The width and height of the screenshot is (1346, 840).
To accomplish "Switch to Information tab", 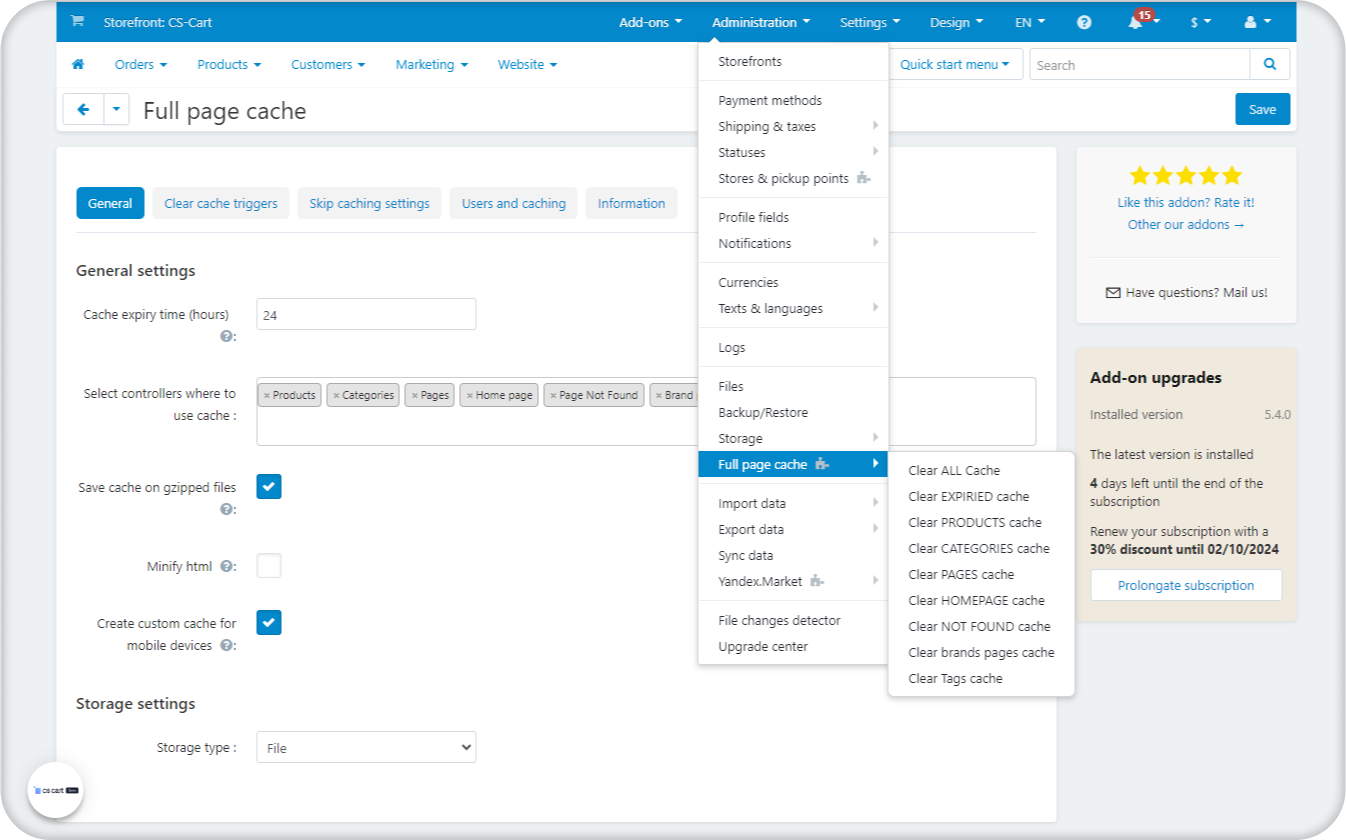I will point(631,203).
